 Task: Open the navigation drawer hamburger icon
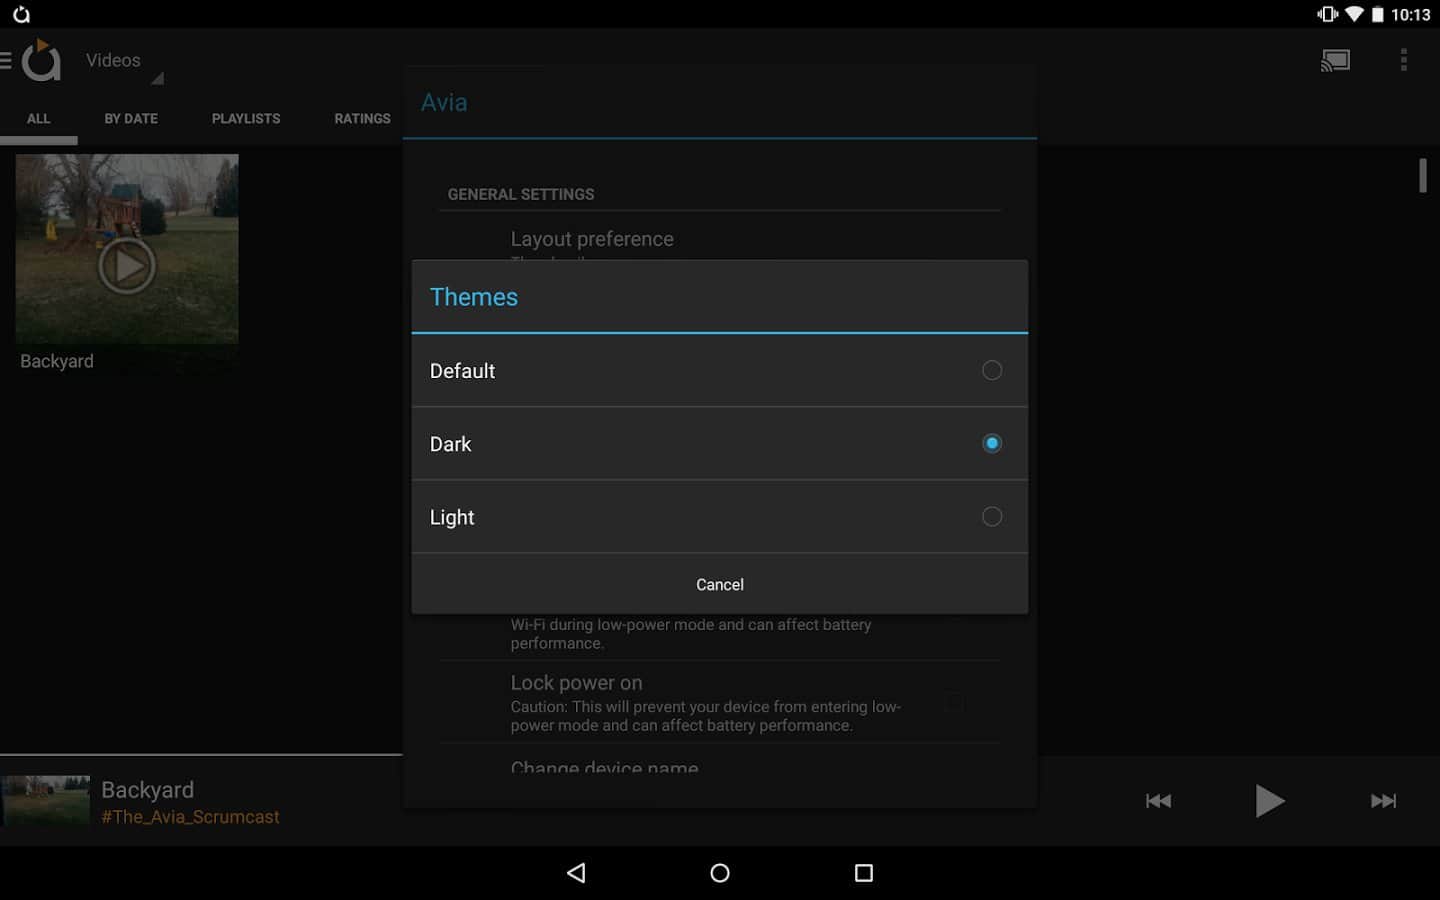click(x=6, y=61)
